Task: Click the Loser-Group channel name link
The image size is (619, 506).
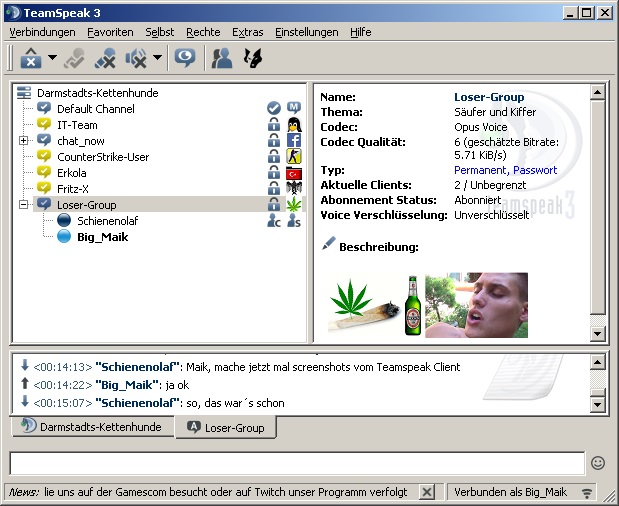Action: click(489, 97)
